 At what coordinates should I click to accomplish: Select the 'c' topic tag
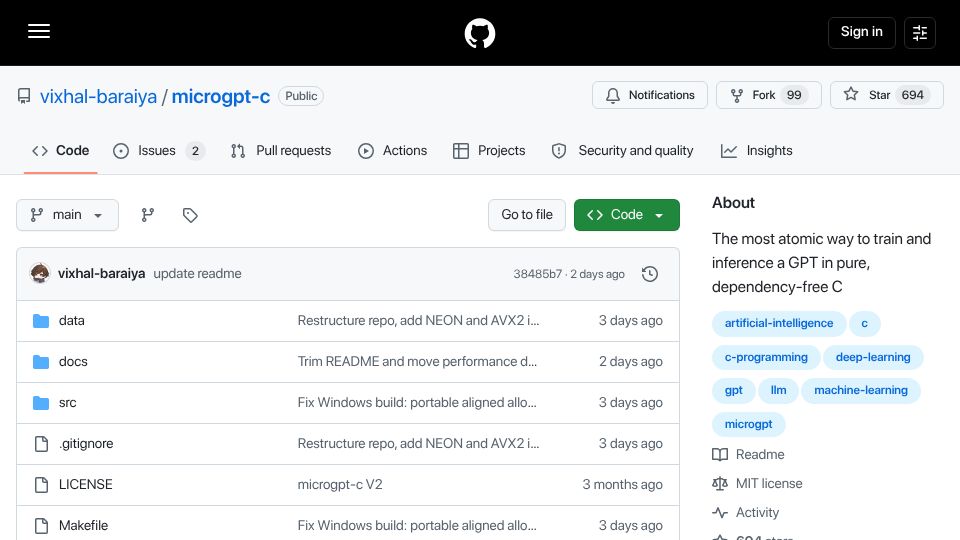pos(864,323)
